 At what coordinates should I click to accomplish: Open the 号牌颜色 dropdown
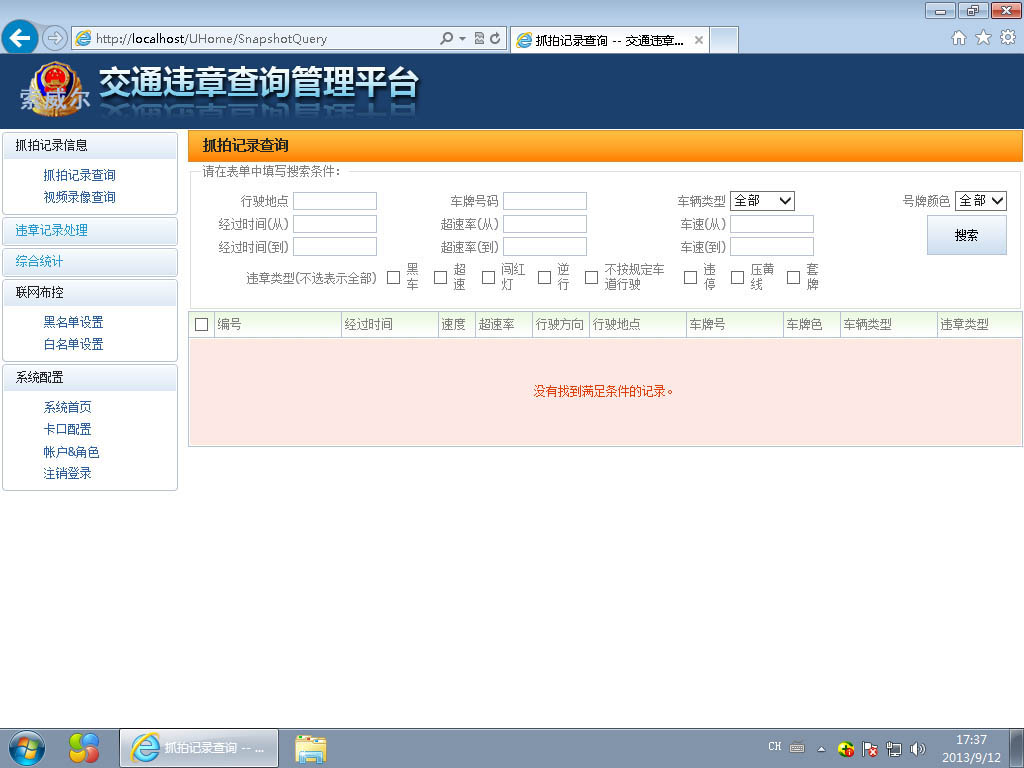980,201
